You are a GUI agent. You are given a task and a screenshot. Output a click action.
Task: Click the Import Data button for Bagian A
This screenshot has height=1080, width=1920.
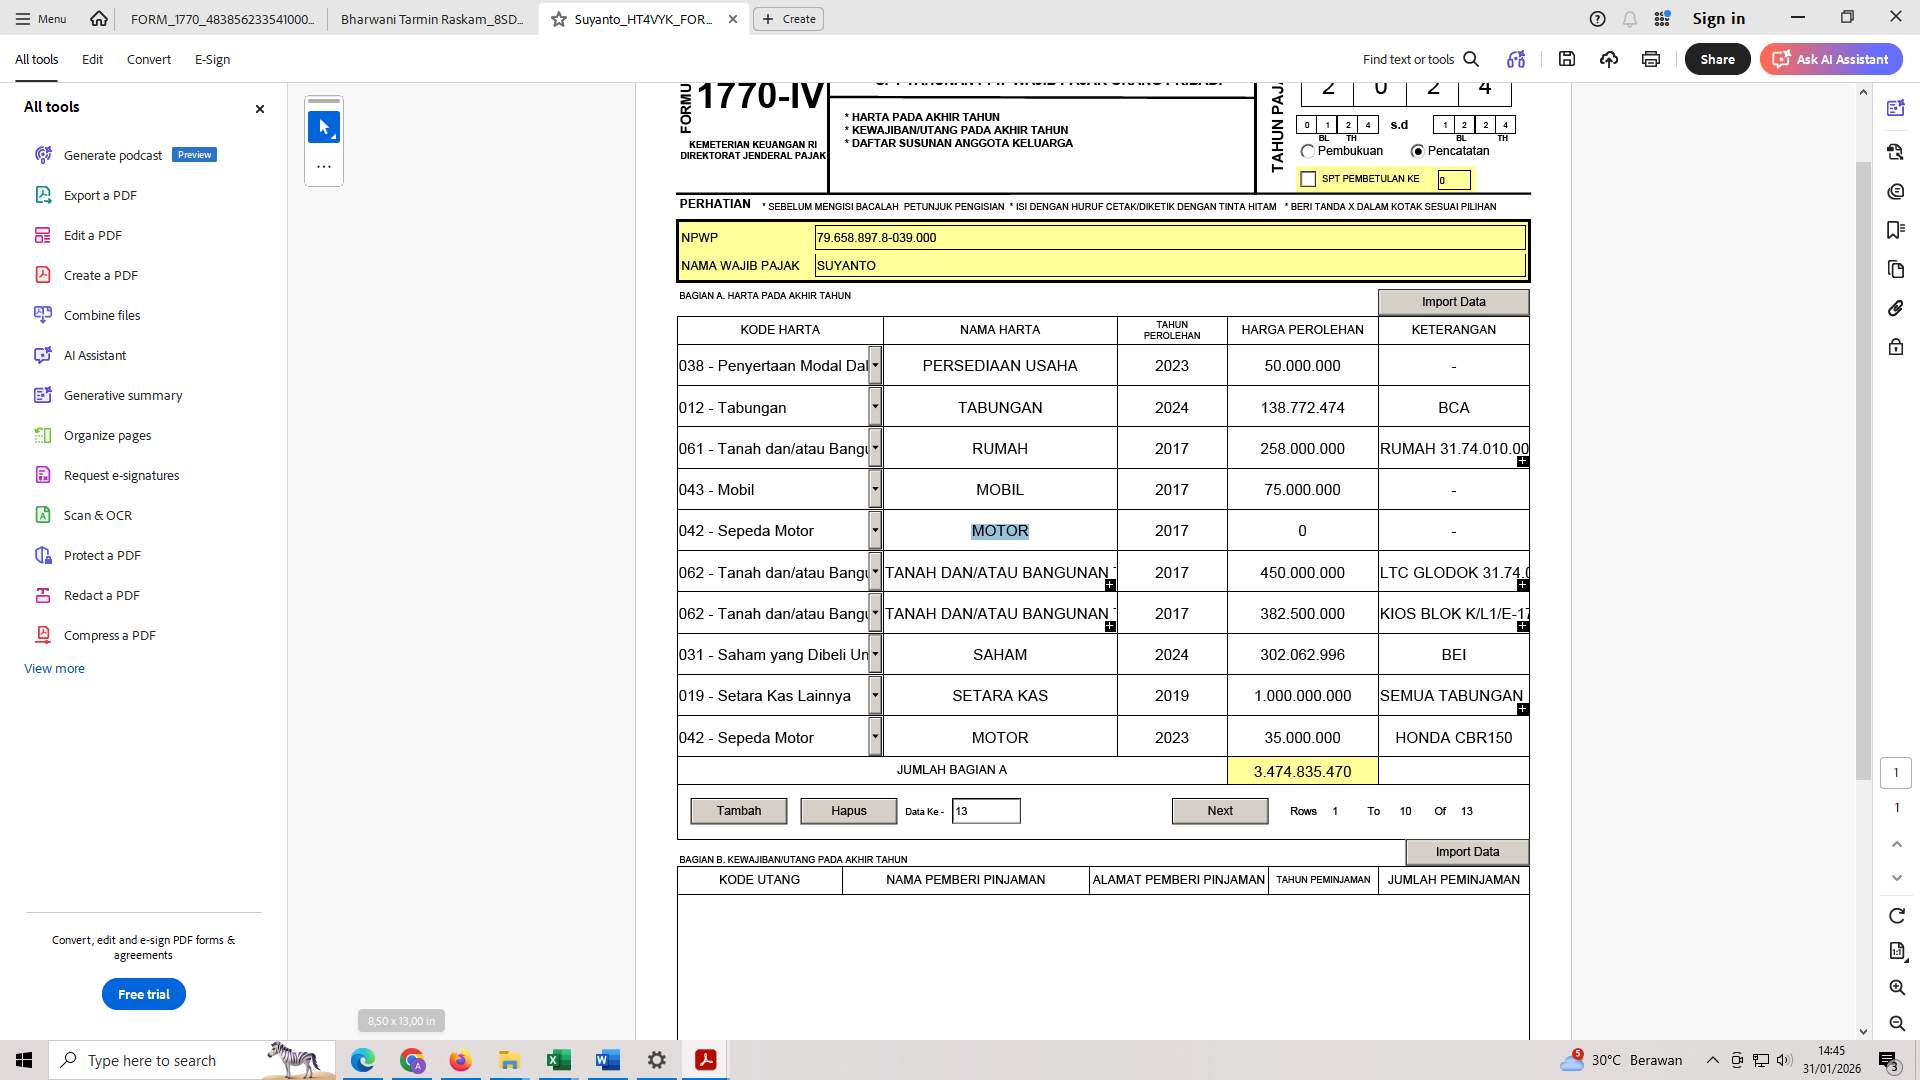pyautogui.click(x=1454, y=301)
